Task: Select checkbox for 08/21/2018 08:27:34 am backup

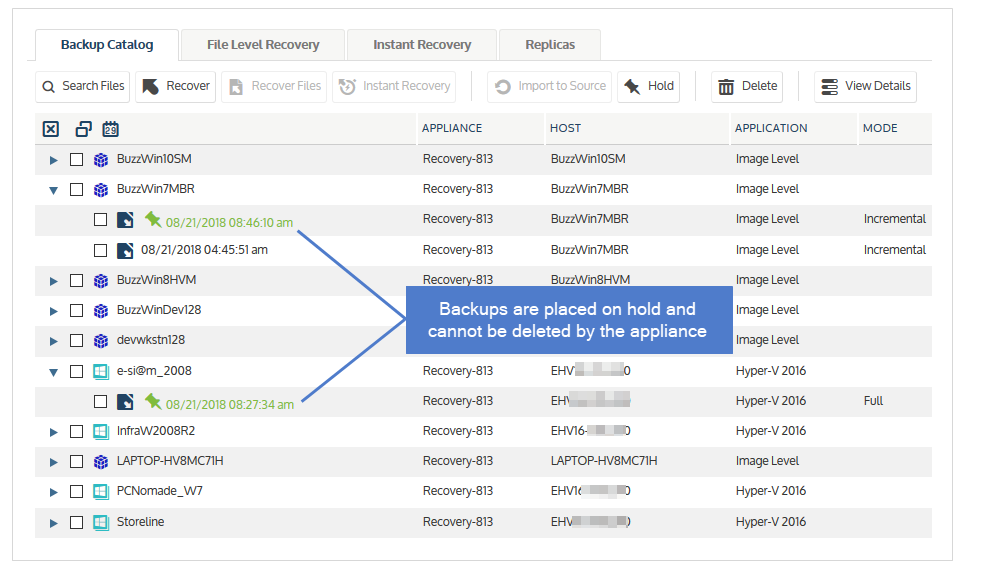Action: 100,402
